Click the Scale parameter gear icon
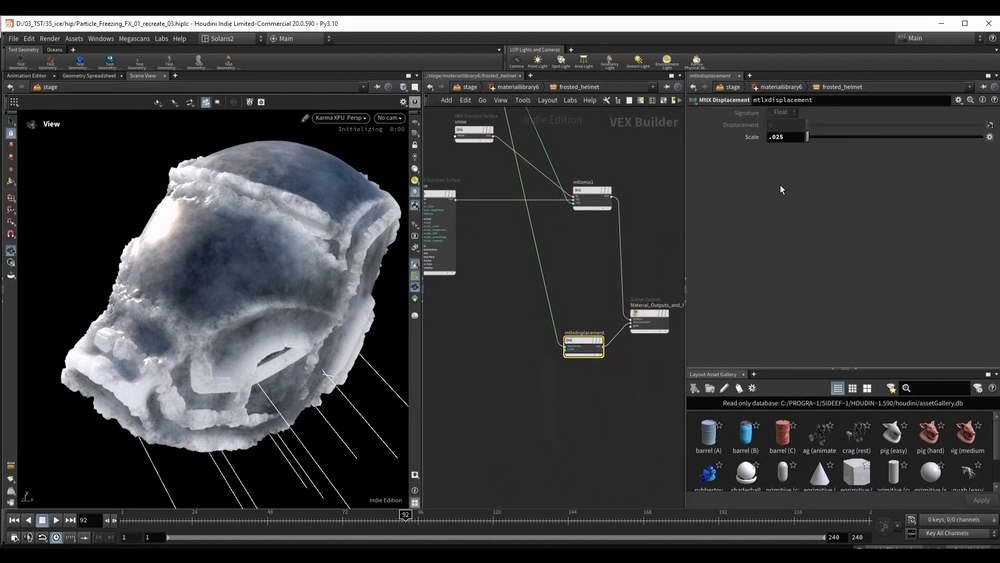 pos(989,137)
